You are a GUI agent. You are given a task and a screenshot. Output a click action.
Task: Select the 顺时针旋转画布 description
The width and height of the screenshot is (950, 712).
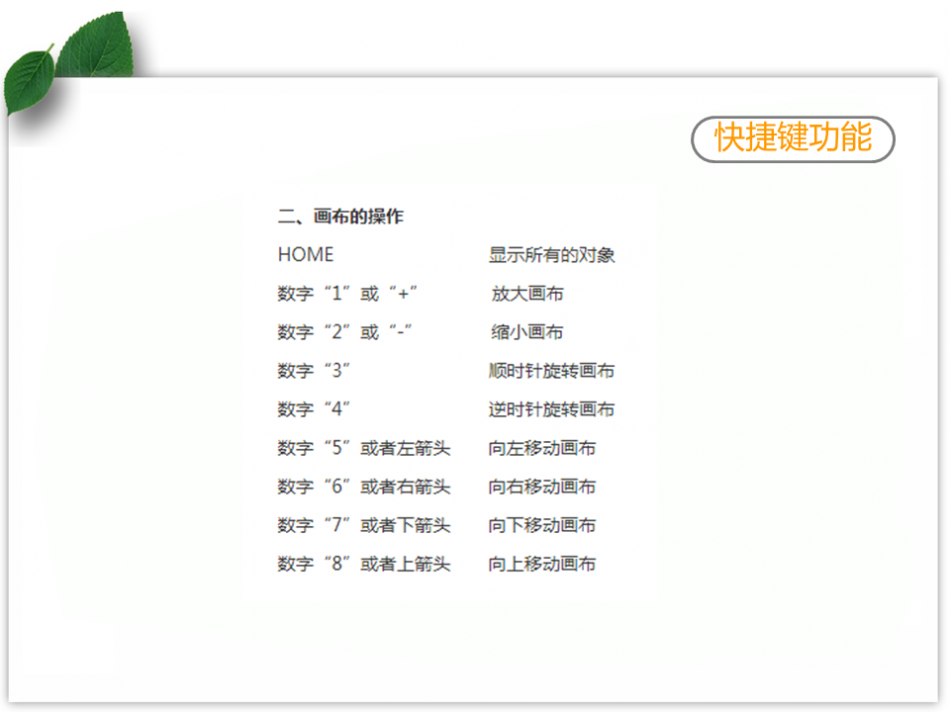(x=551, y=371)
